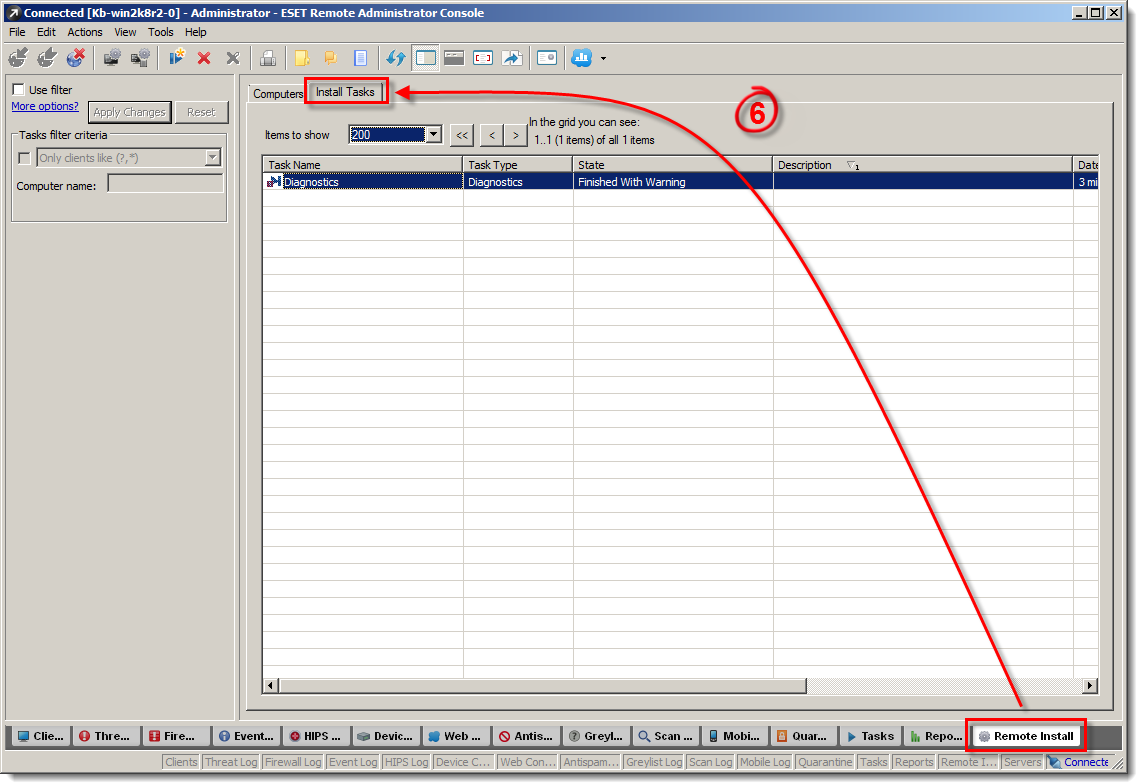Open the Firewall log bottom tab

[x=176, y=736]
